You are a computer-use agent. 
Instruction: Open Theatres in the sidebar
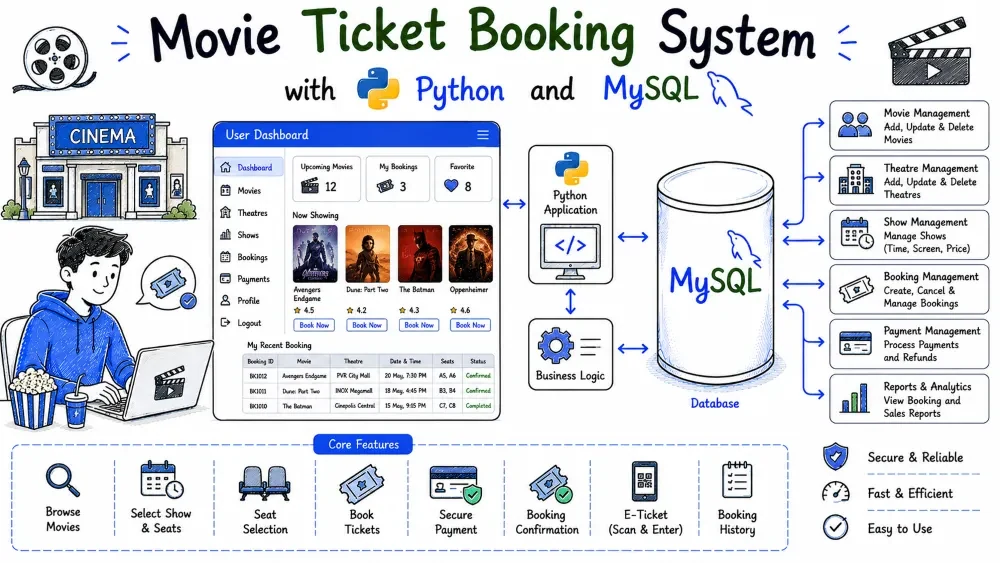point(244,213)
